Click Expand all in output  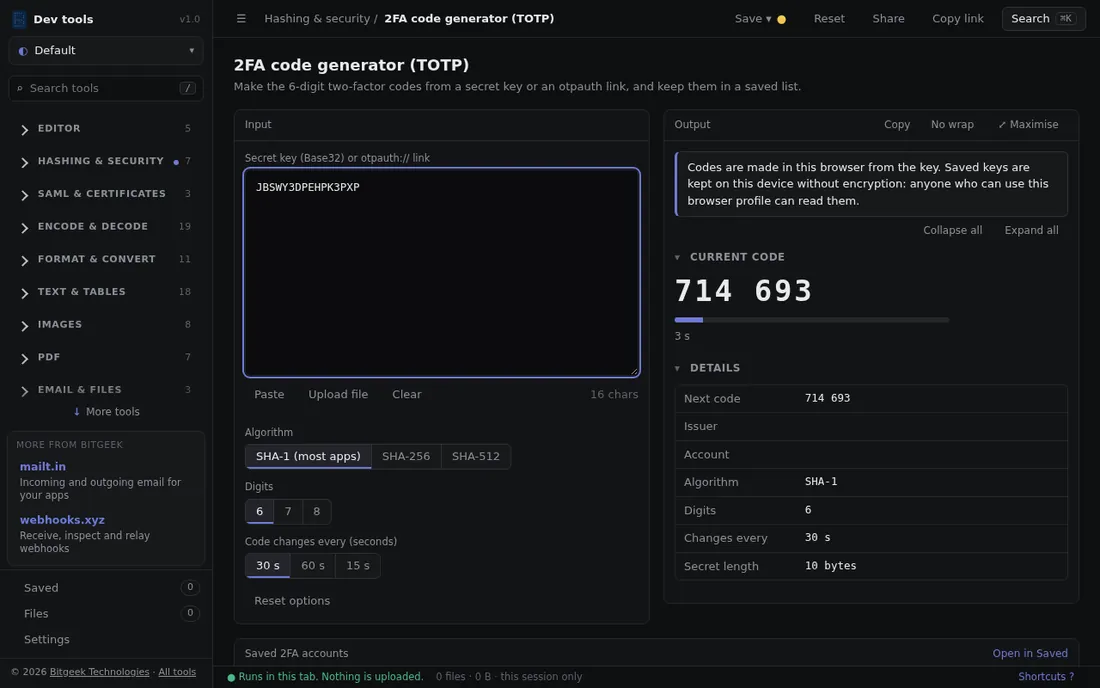click(1031, 230)
